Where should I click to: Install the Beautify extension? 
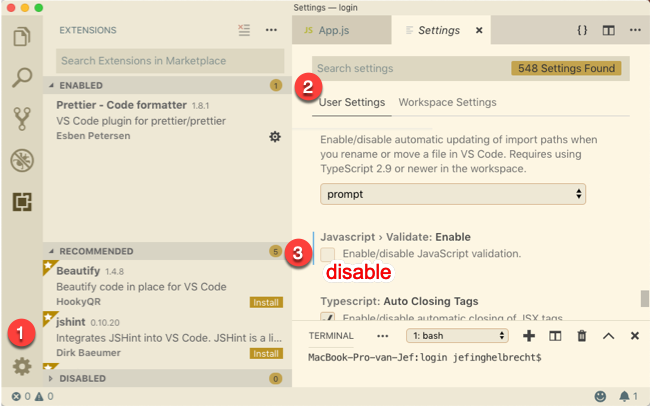[266, 302]
